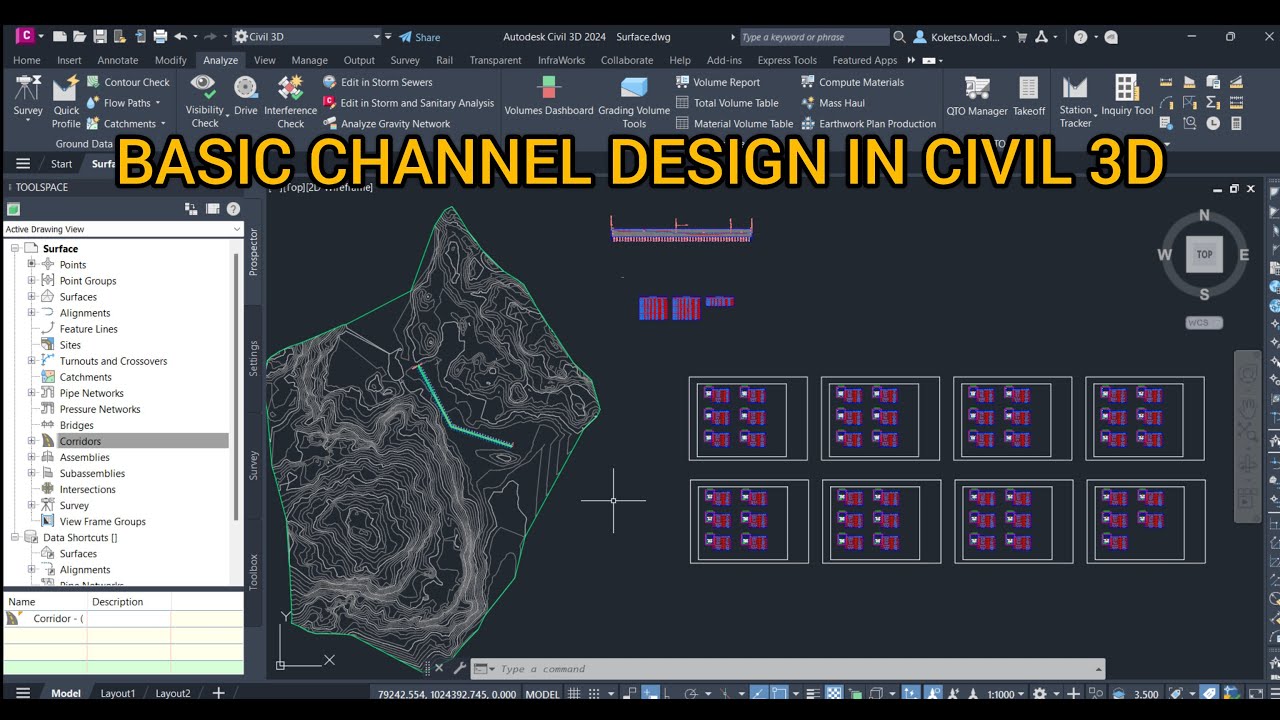Run Analyze Gravity Network
This screenshot has width=1280, height=720.
point(387,124)
